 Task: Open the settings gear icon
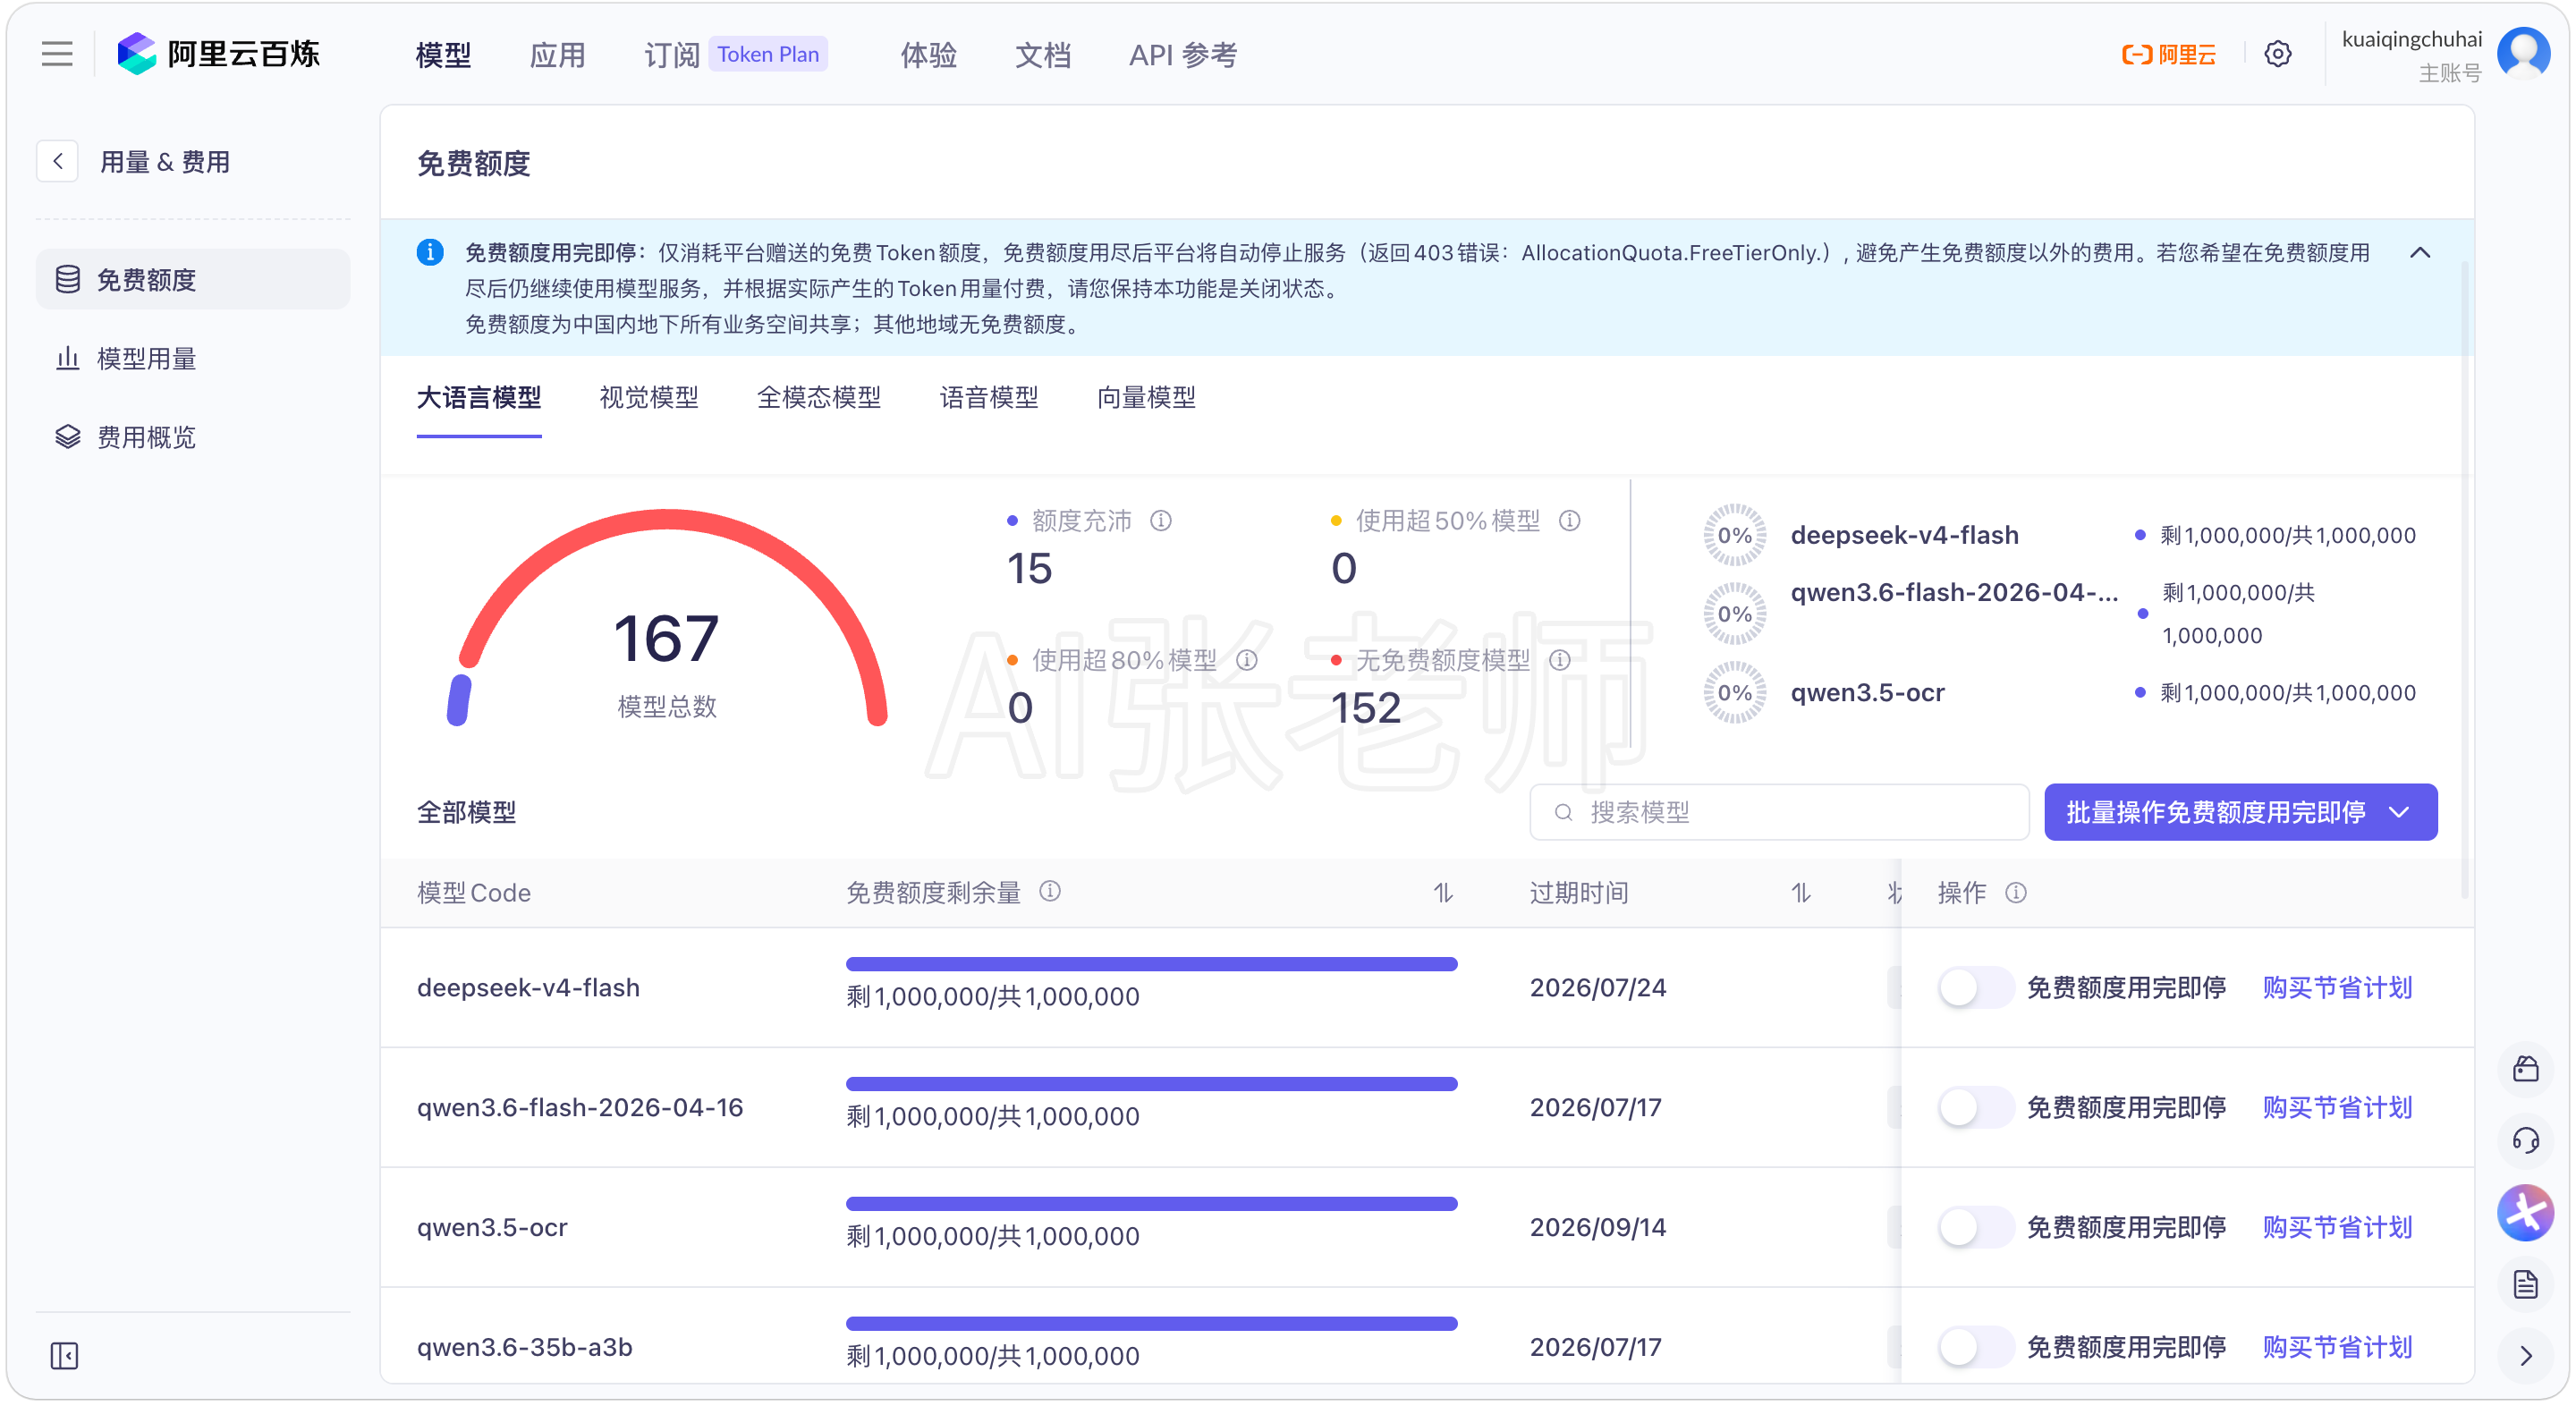tap(2277, 54)
